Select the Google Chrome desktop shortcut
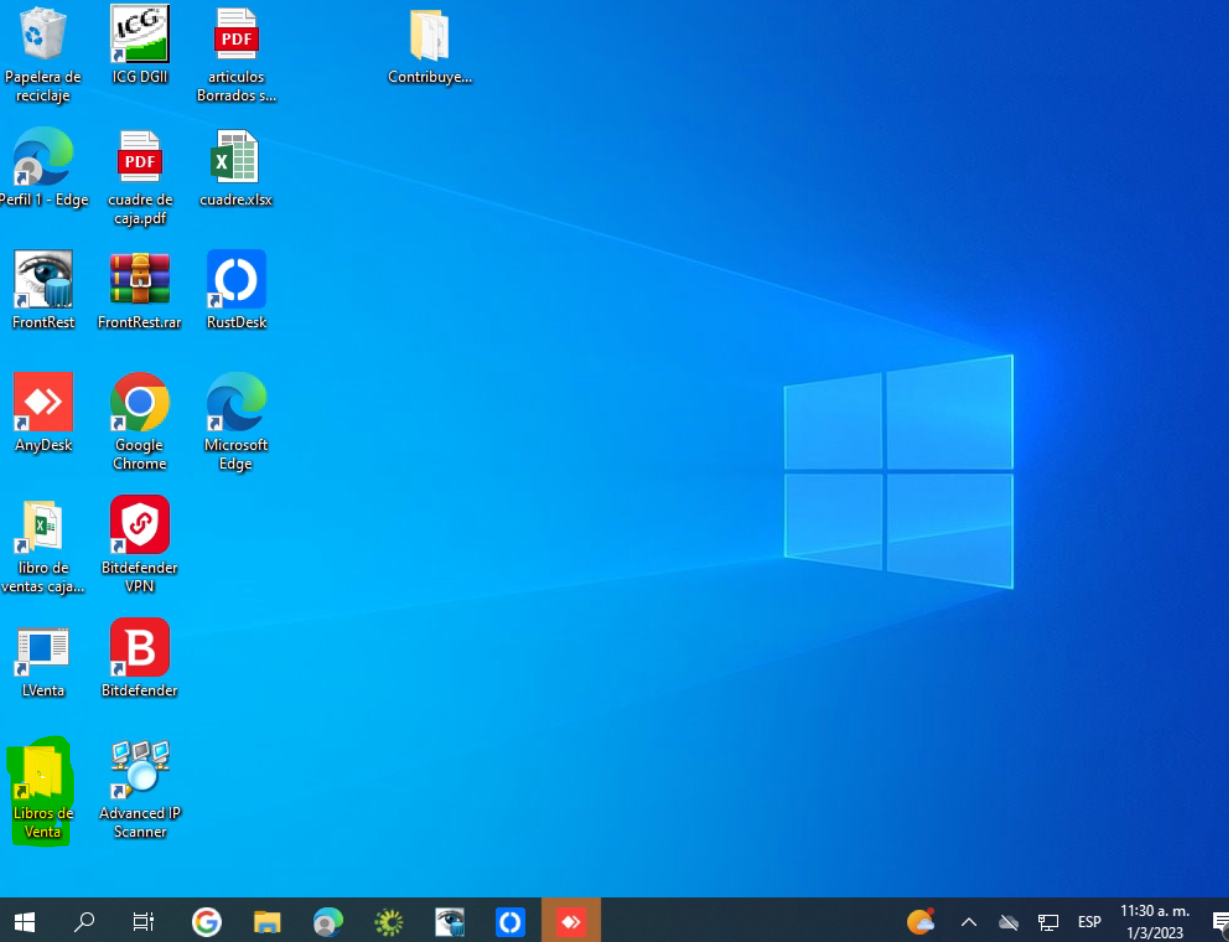The height and width of the screenshot is (942, 1229). click(x=140, y=423)
